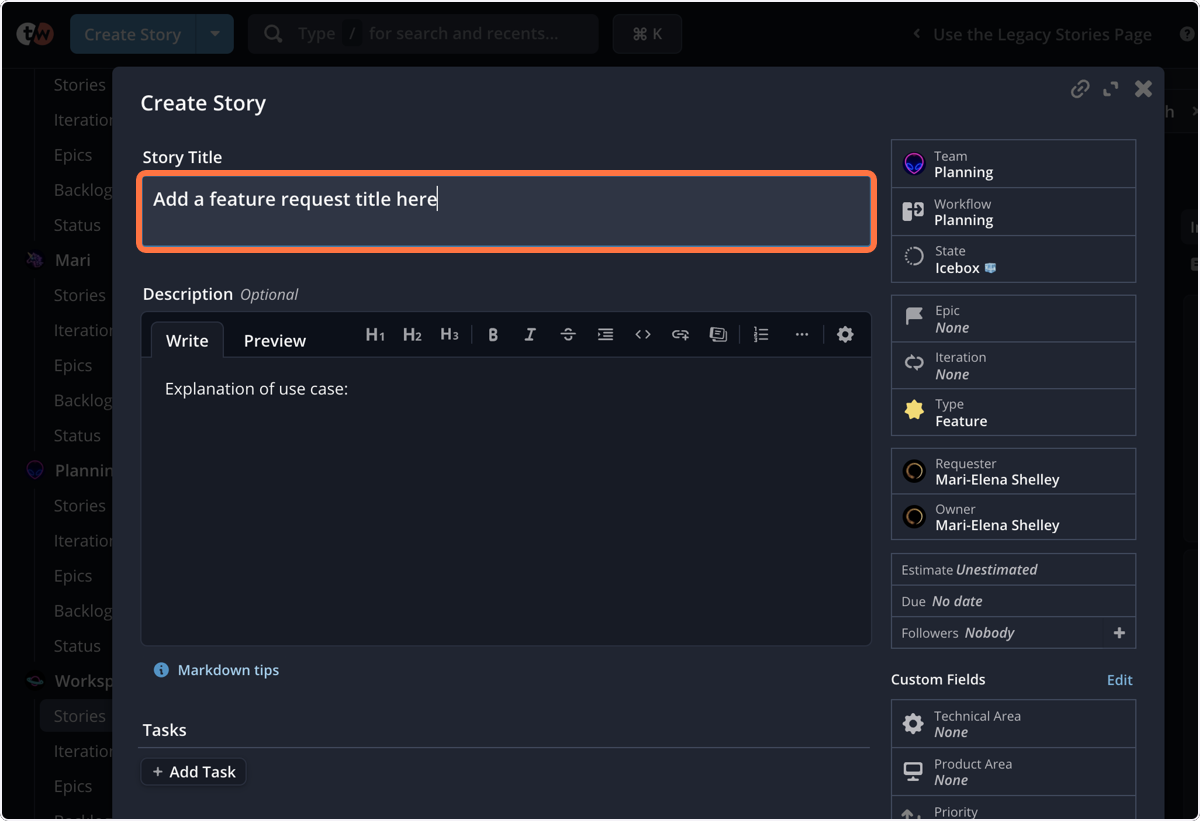The image size is (1200, 821).
Task: Apply Heading 3 formatting in description toolbar
Action: click(x=449, y=335)
